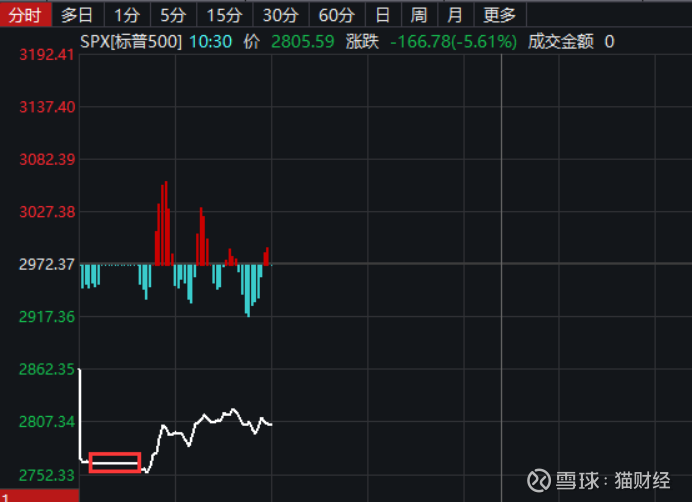693x503 pixels.
Task: Select the 分时 intraday tab
Action: (26, 15)
